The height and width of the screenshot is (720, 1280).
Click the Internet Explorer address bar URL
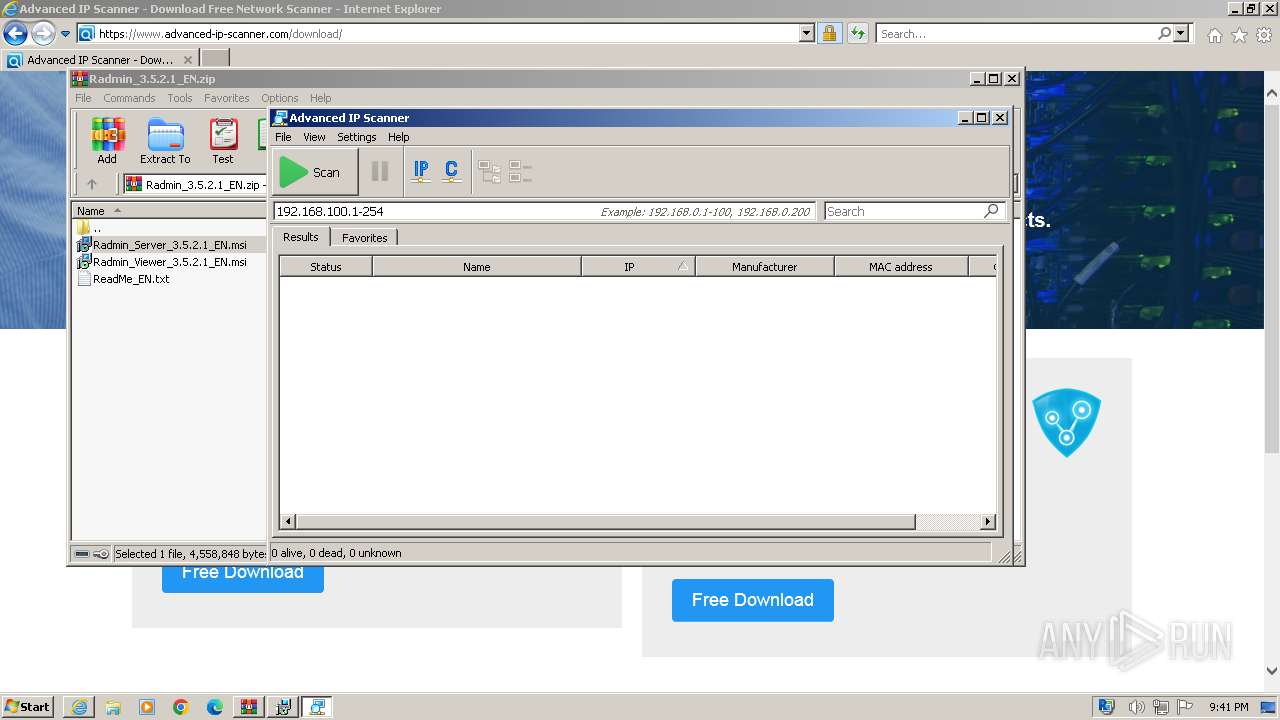[220, 34]
